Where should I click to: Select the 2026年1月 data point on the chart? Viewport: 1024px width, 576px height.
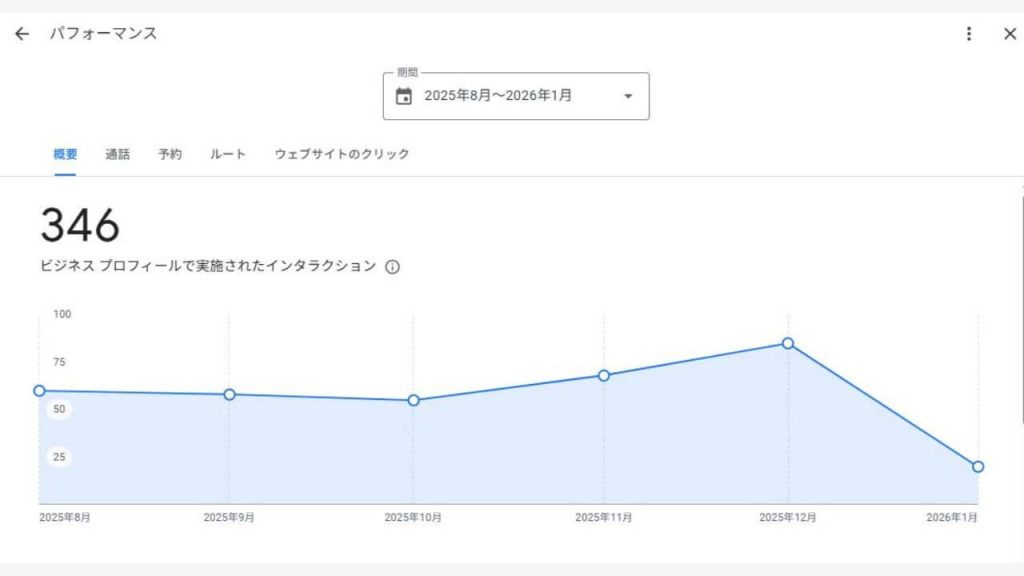coord(977,465)
